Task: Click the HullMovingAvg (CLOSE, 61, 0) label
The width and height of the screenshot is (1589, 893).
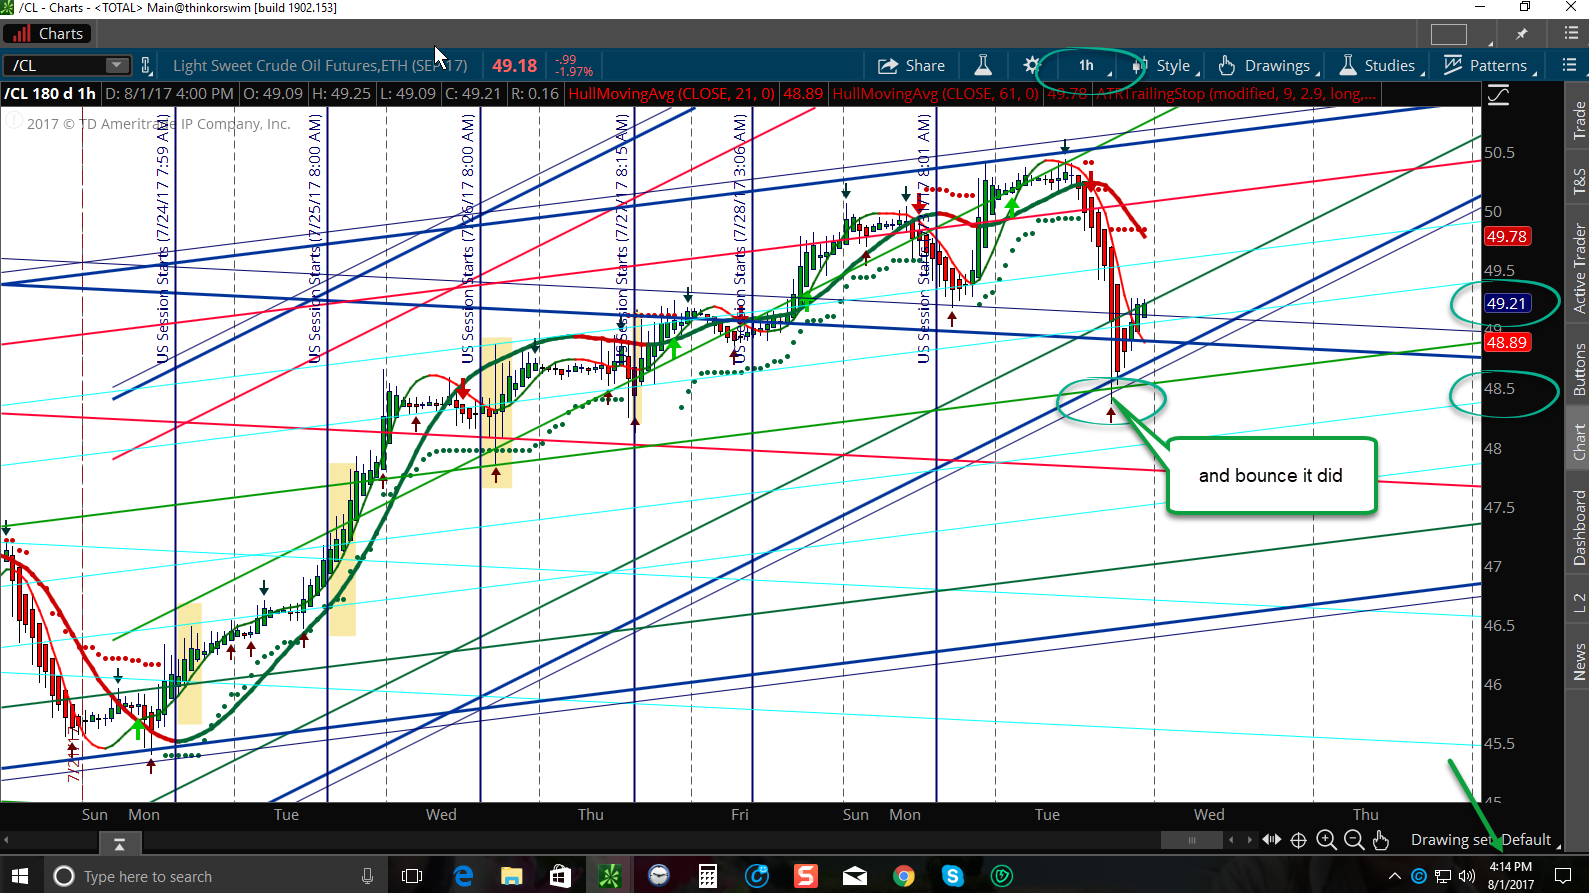Action: [x=936, y=94]
